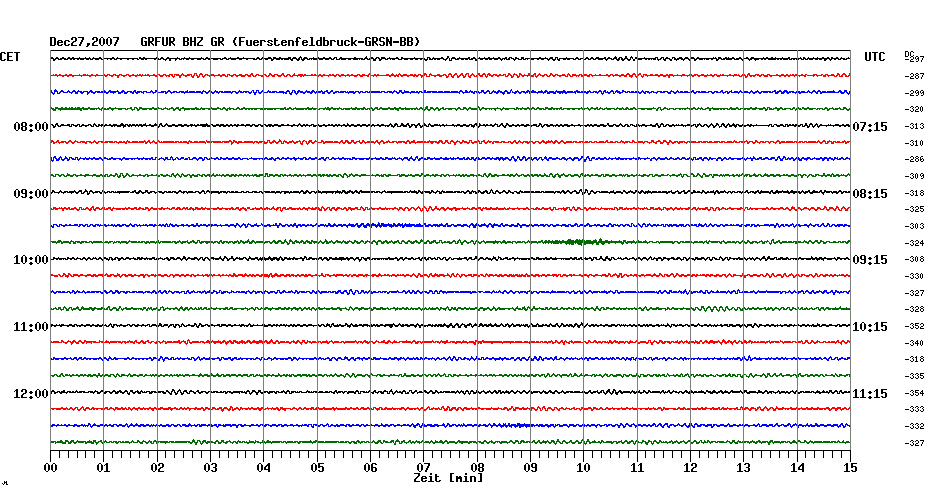
Task: Select the DC offset value -320
Action: point(915,110)
